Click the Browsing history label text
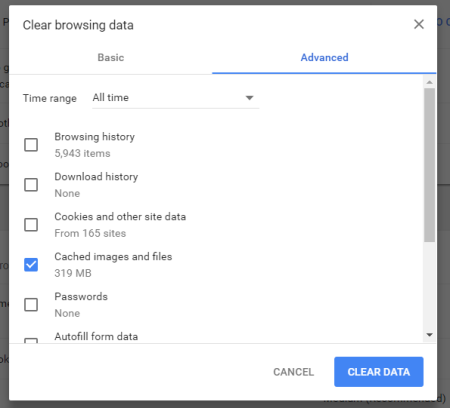The height and width of the screenshot is (408, 450). pos(95,137)
